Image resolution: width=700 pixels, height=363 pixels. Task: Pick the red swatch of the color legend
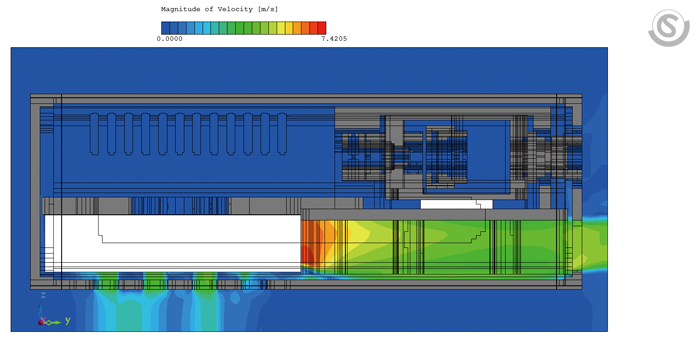321,28
